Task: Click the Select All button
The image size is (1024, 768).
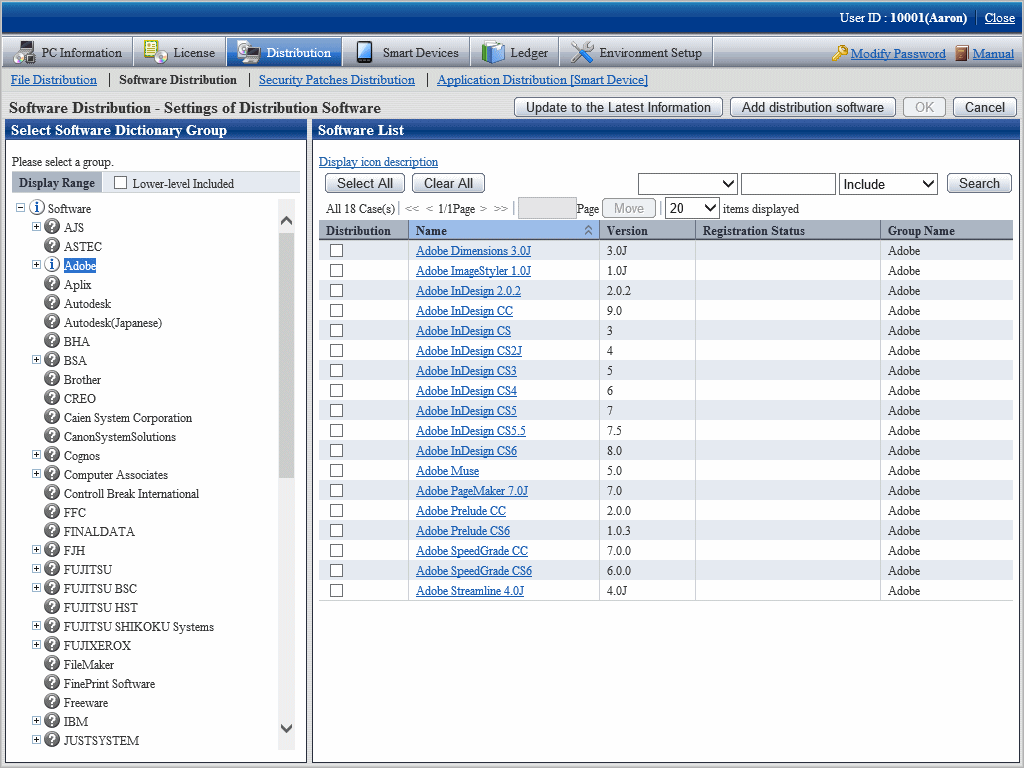Action: (365, 184)
